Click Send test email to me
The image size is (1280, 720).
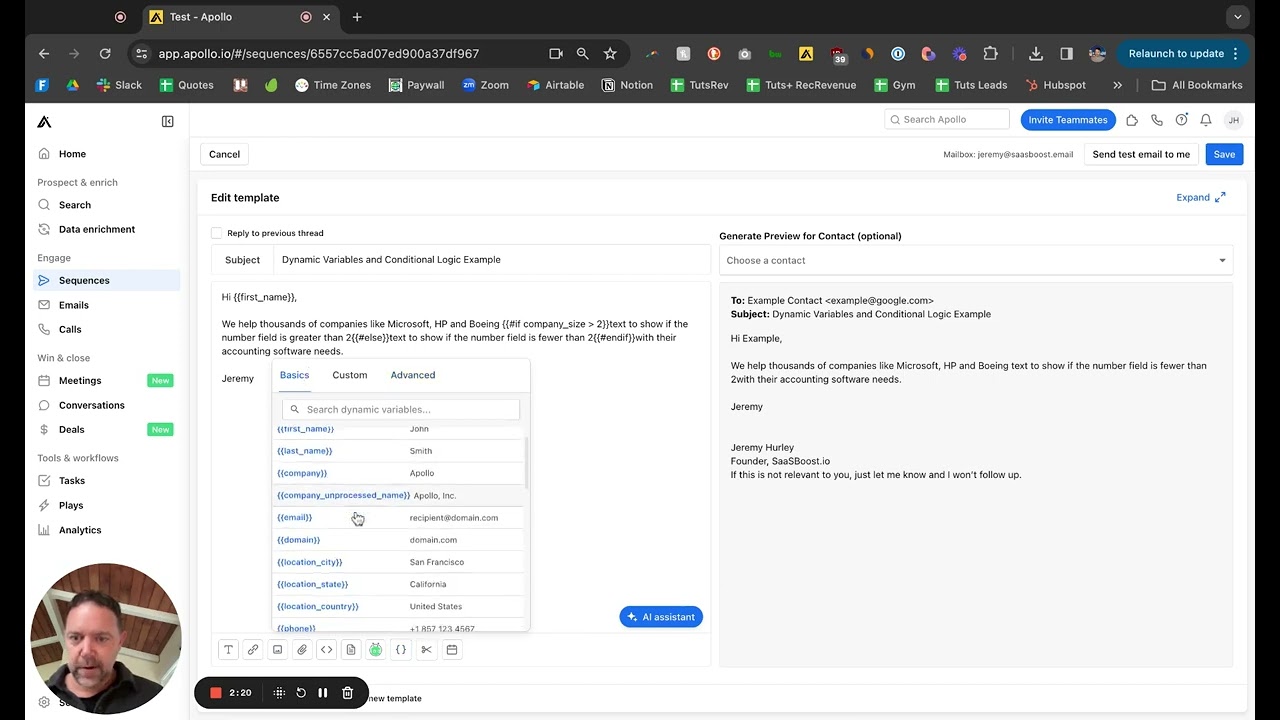[x=1141, y=154]
